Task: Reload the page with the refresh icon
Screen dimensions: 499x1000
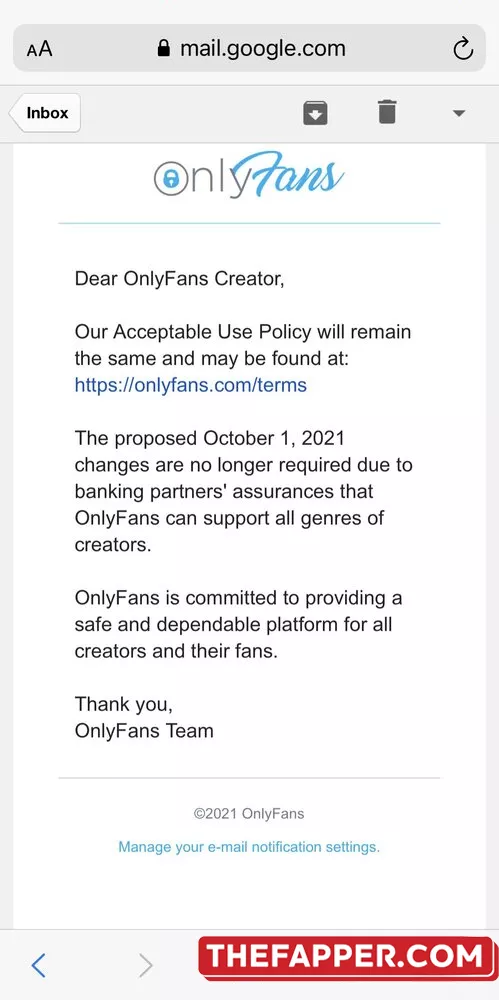Action: [x=463, y=48]
